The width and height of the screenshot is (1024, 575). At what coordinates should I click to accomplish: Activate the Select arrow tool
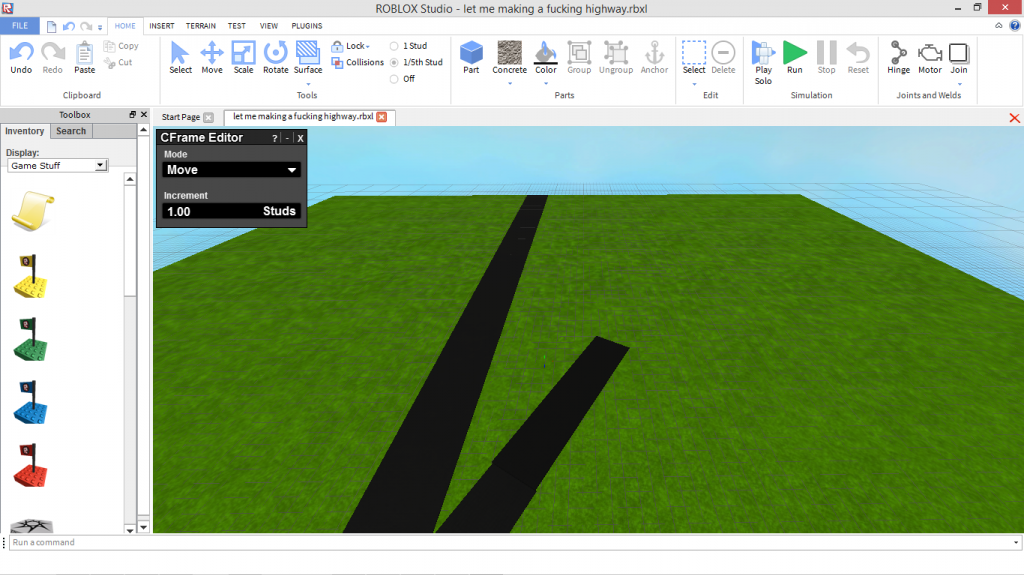pos(180,58)
